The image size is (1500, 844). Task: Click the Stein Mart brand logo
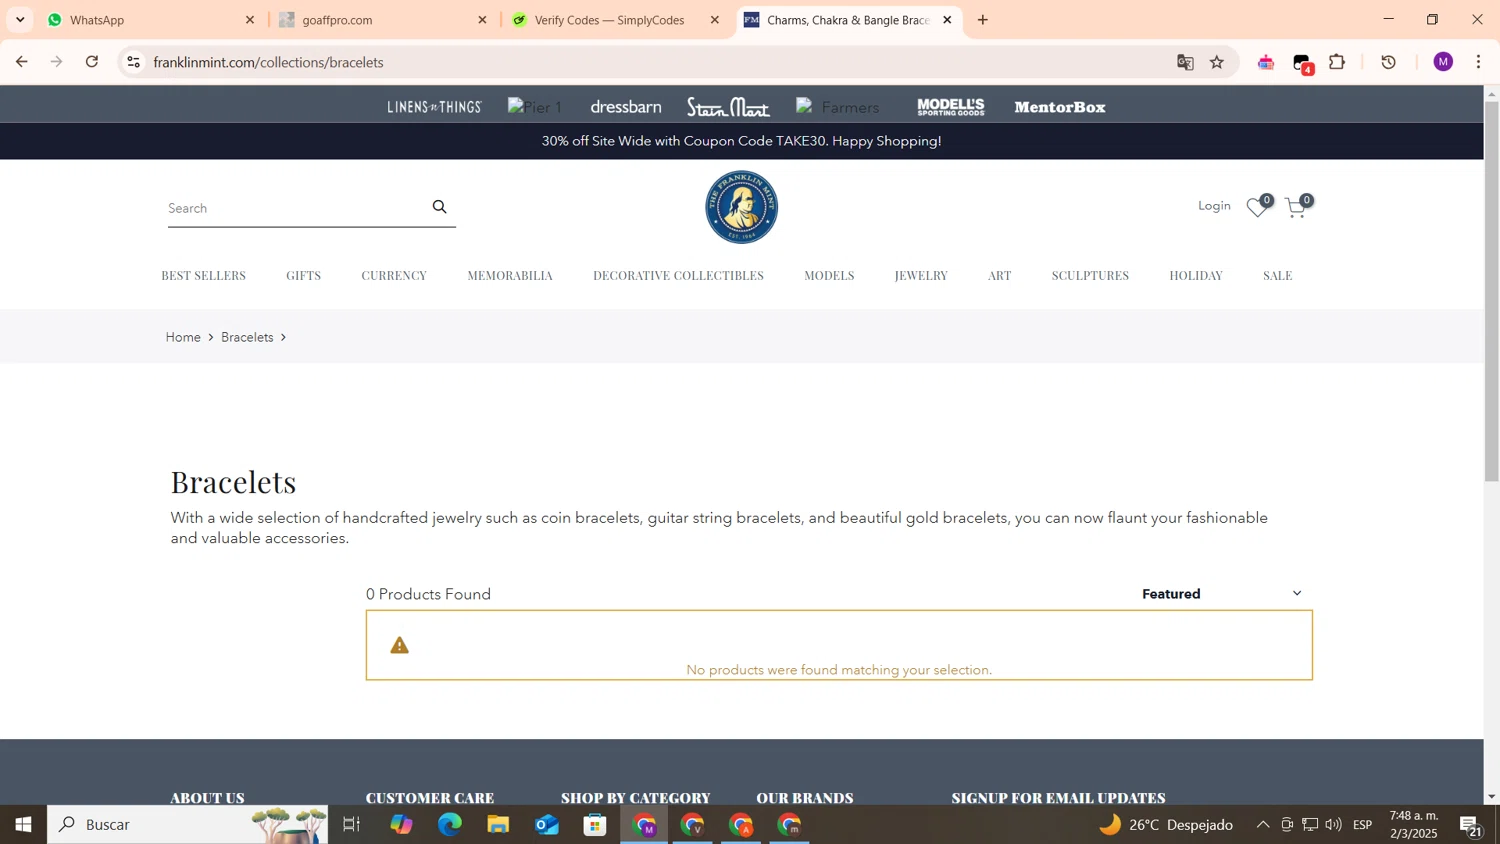(x=728, y=107)
